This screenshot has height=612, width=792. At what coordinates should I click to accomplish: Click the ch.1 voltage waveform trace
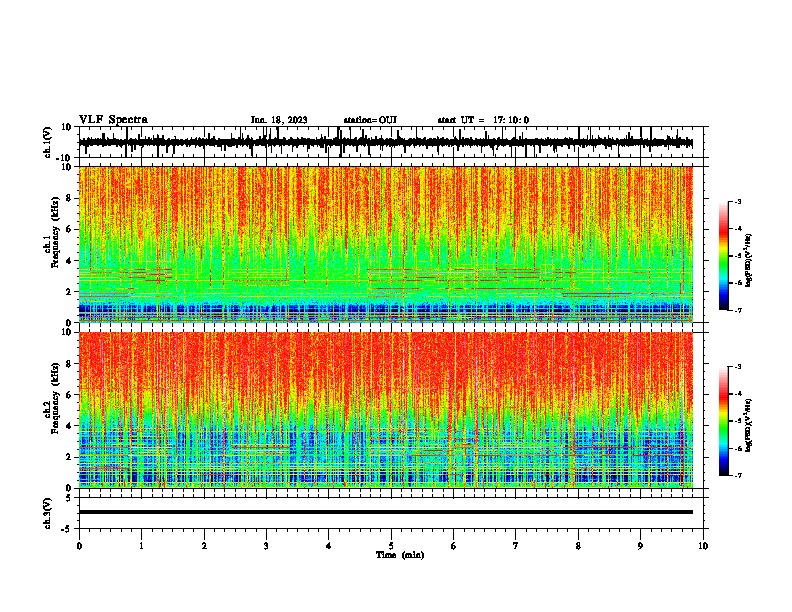click(x=386, y=142)
